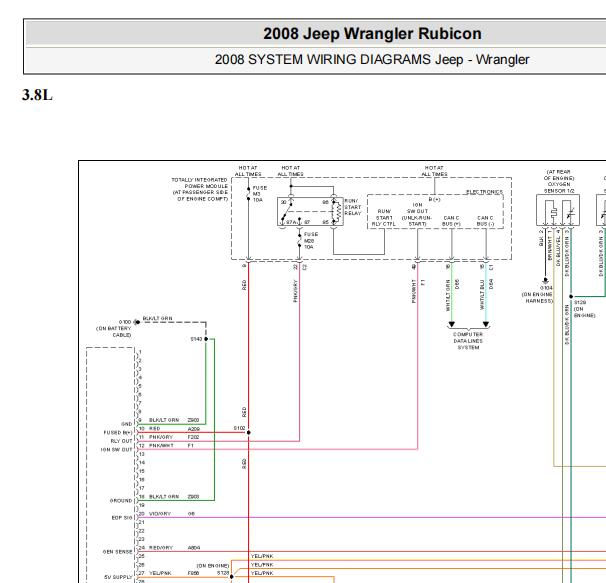Click the "WHT/LT GRN" vertical wire label
This screenshot has height=583, width=606.
click(x=448, y=295)
